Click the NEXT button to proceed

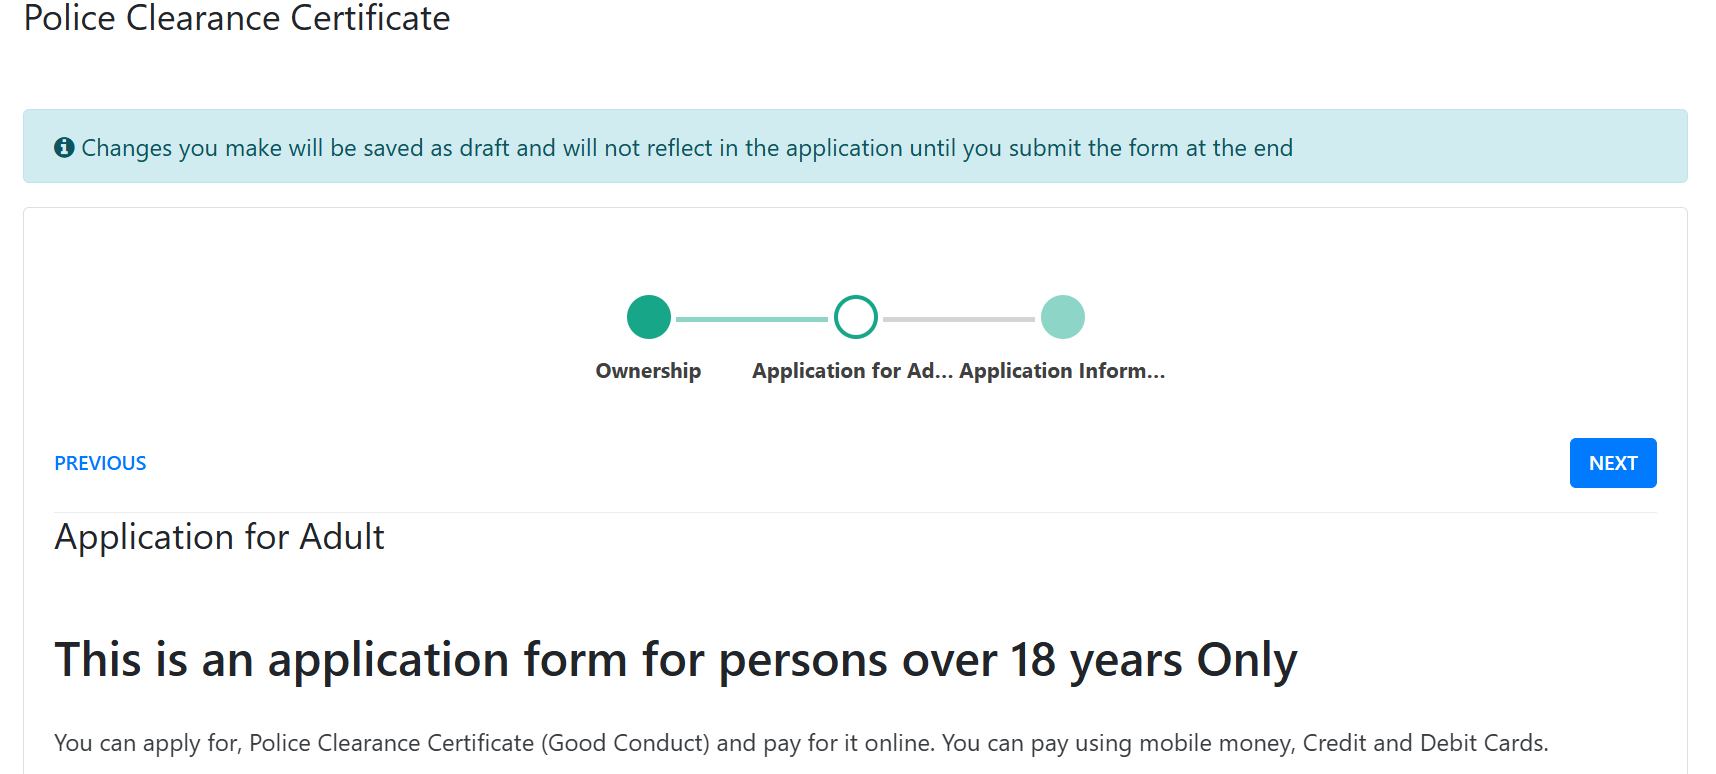[1612, 462]
